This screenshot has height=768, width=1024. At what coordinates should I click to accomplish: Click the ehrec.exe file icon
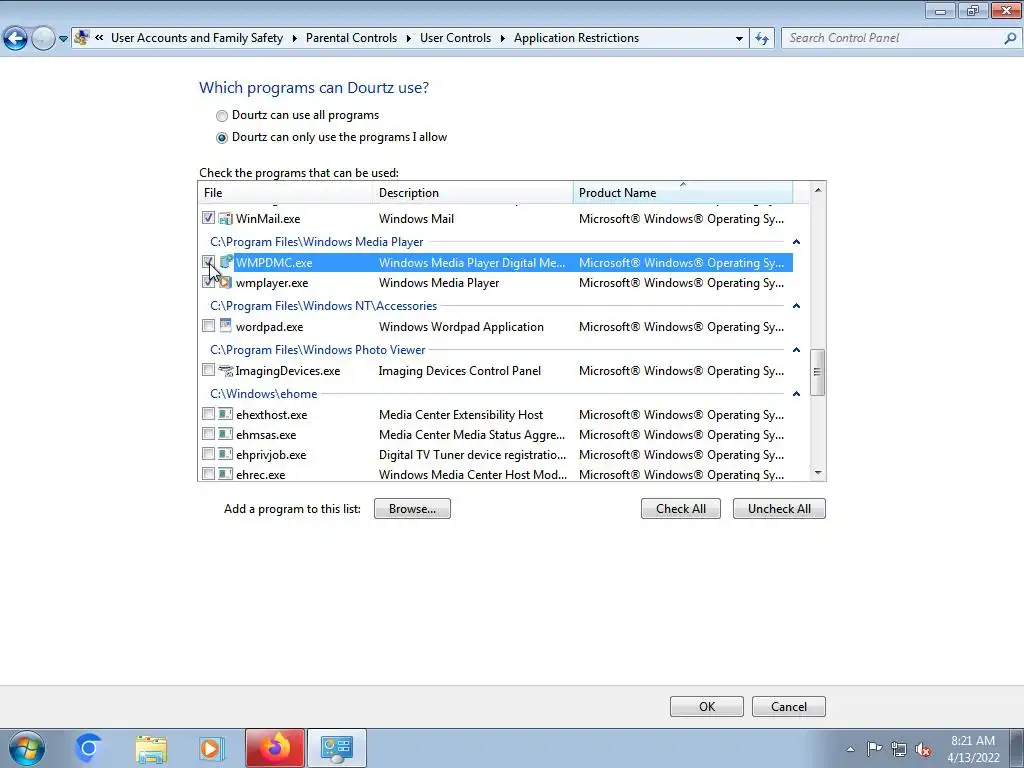click(x=225, y=474)
